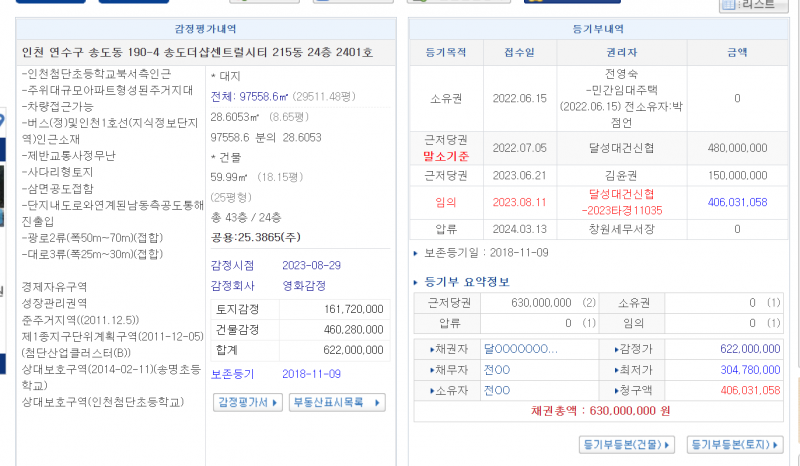This screenshot has width=800, height=466.
Task: Click the 리스트 list icon button
Action: (753, 6)
